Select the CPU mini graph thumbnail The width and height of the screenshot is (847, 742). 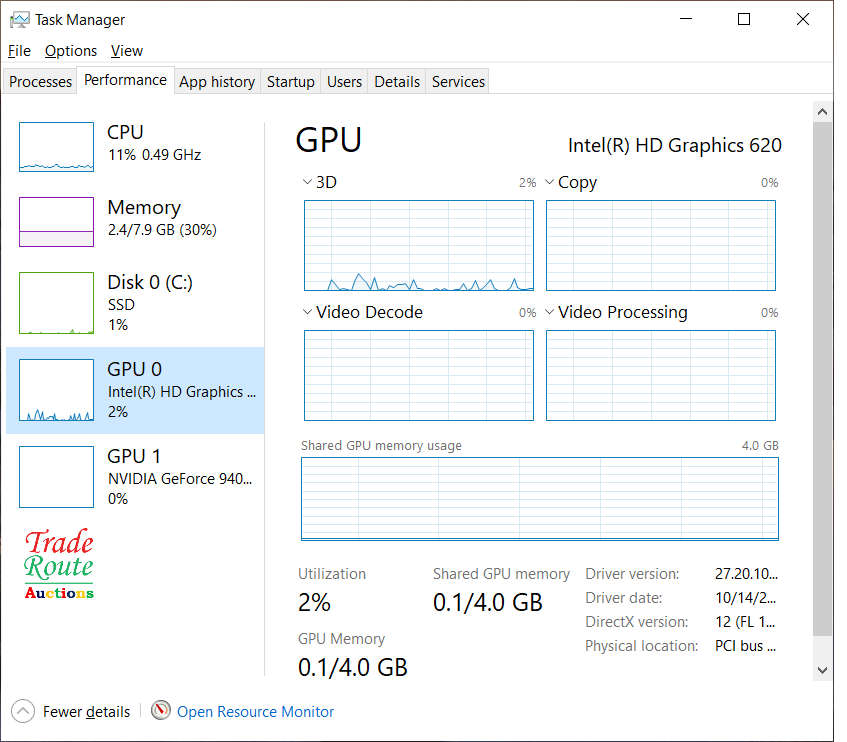(56, 147)
